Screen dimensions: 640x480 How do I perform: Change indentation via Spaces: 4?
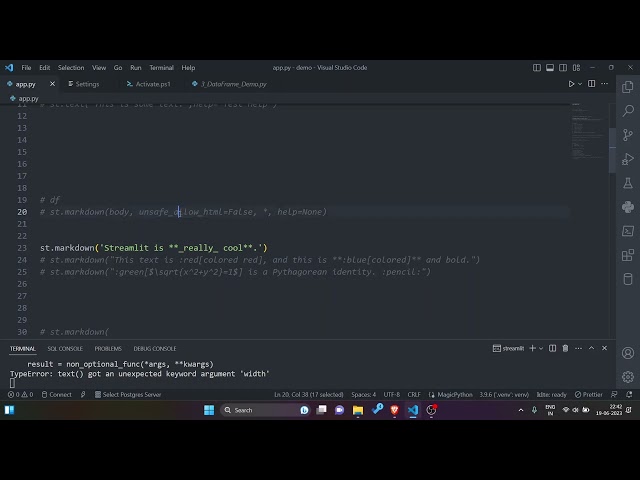point(363,395)
